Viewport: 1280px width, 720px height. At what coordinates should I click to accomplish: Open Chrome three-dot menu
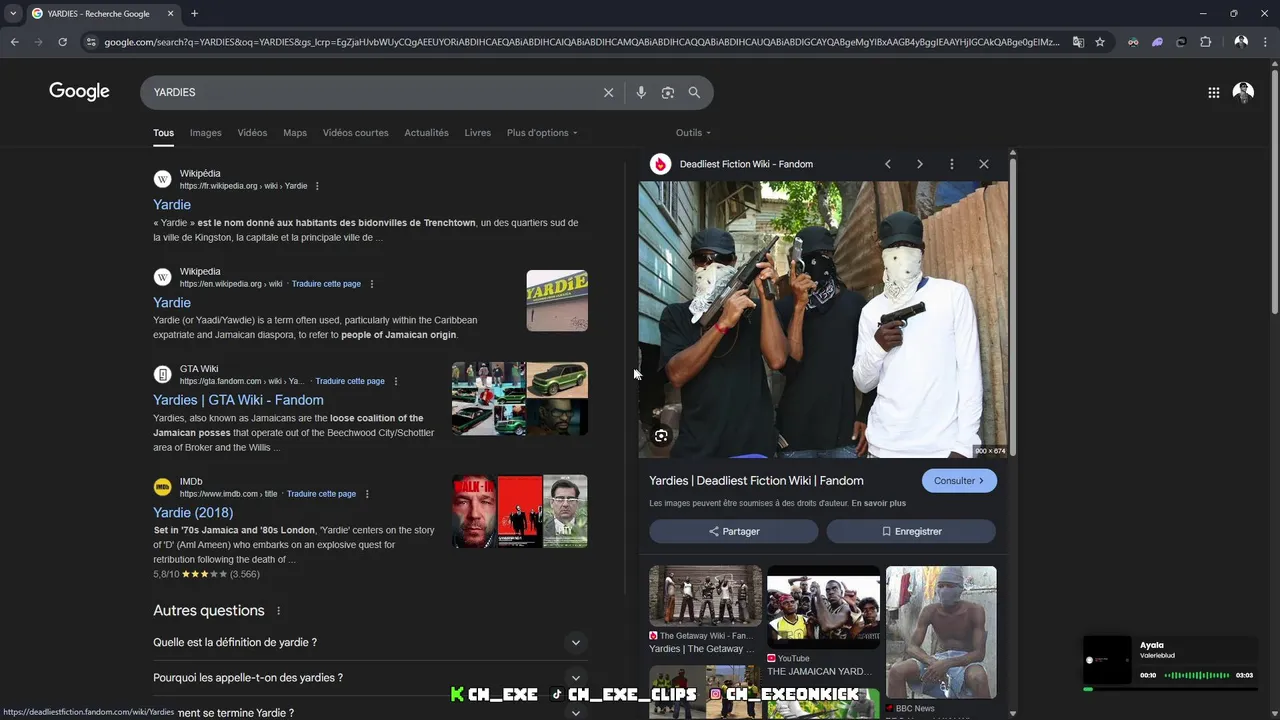point(1266,42)
